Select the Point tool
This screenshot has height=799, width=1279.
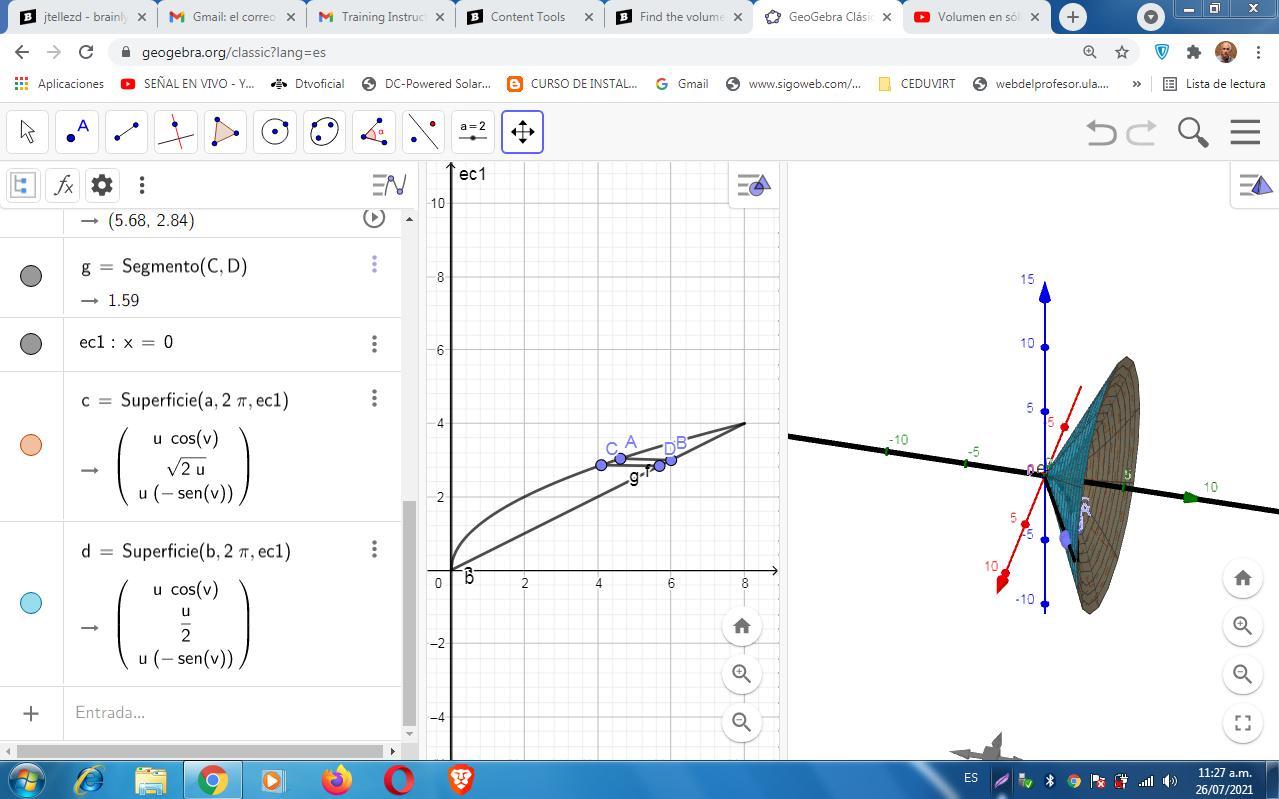pyautogui.click(x=77, y=132)
